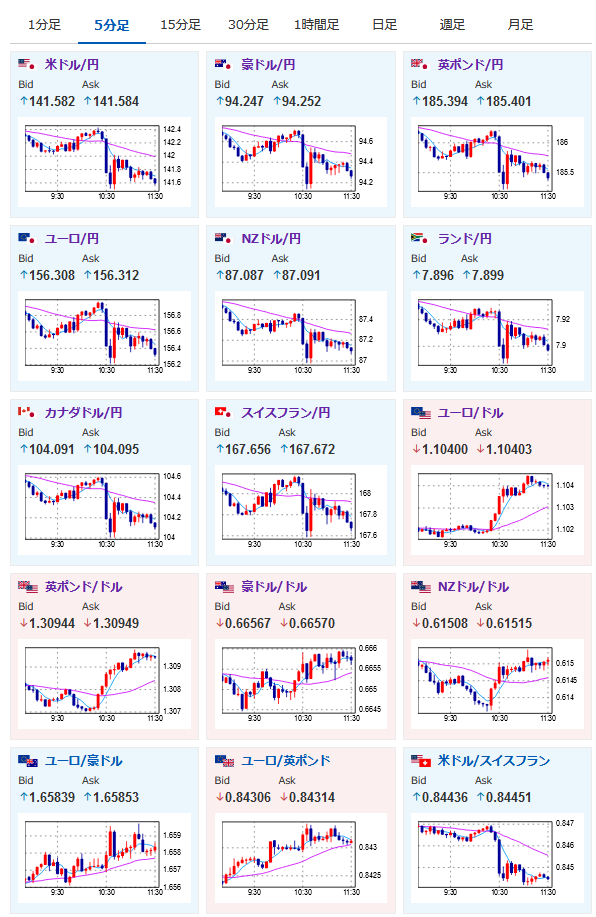Screen dimensions: 596x917
Task: Click the ユーロ/英ポンド mini chart
Action: pyautogui.click(x=301, y=858)
